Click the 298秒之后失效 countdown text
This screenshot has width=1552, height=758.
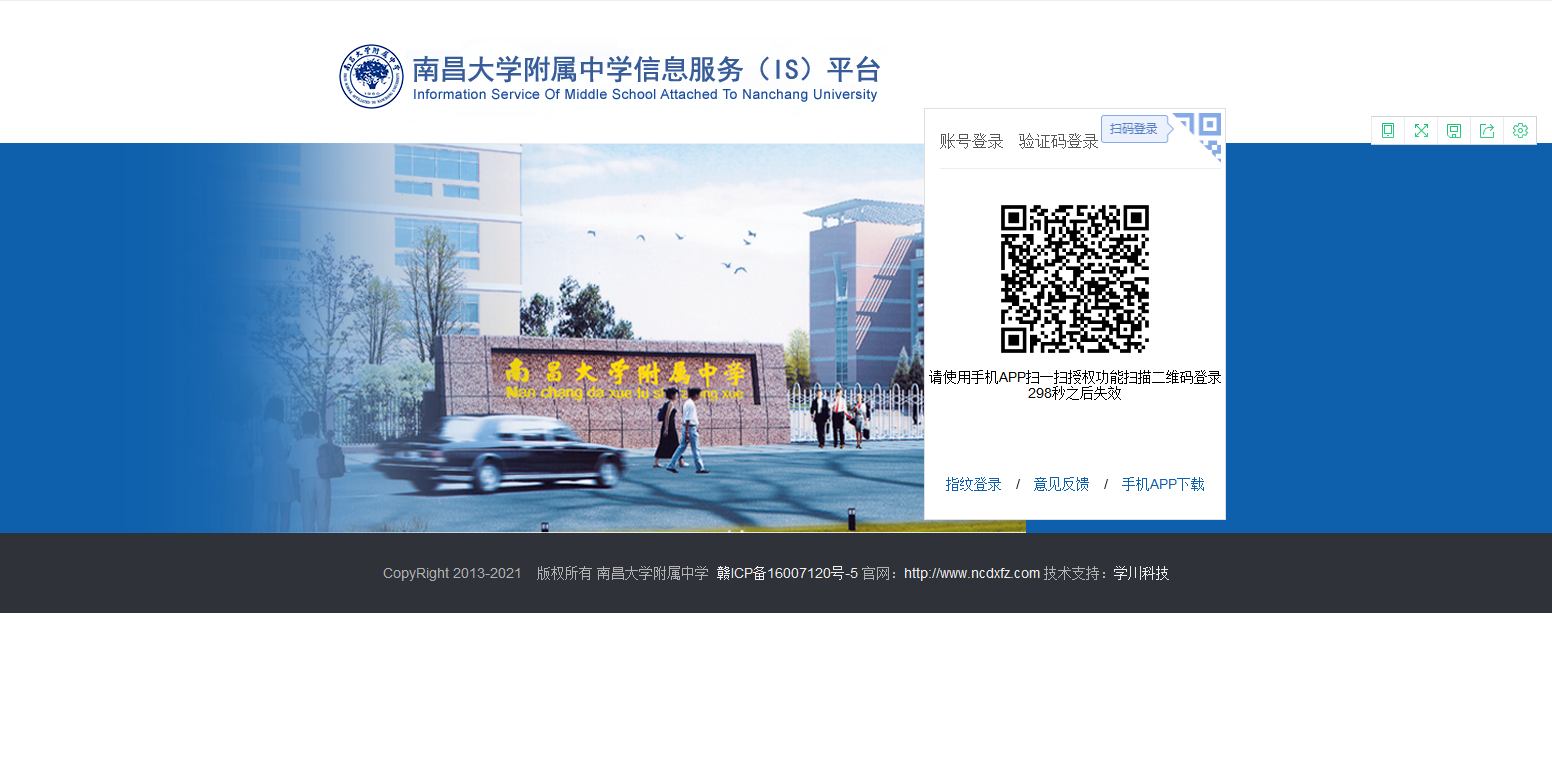coord(1075,393)
